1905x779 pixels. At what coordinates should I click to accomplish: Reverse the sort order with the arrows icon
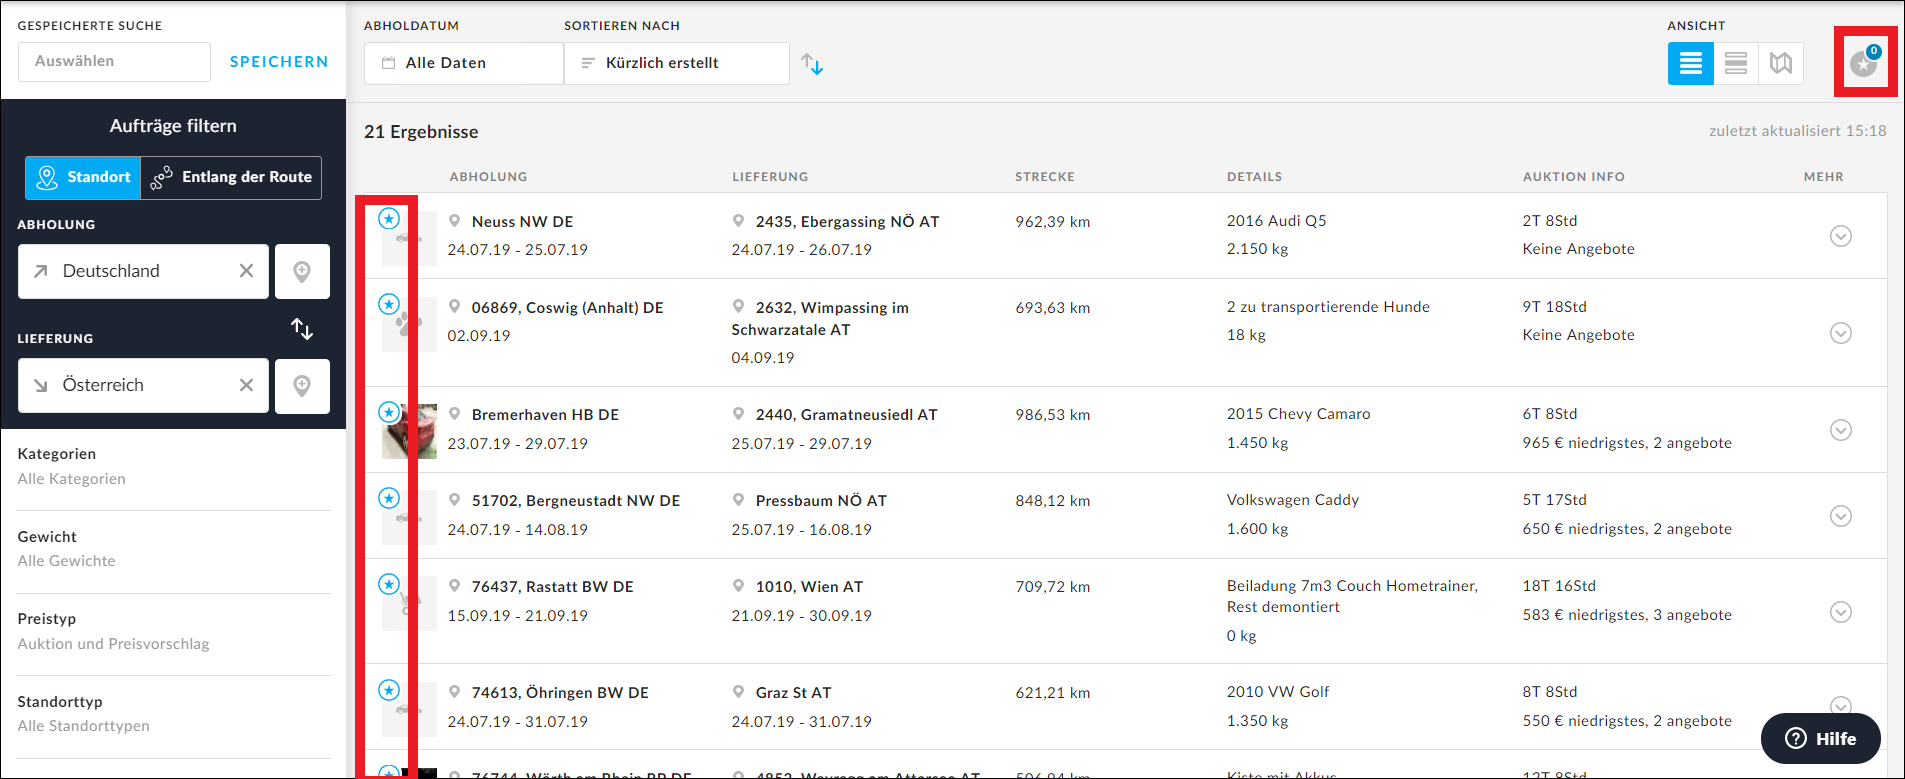812,65
